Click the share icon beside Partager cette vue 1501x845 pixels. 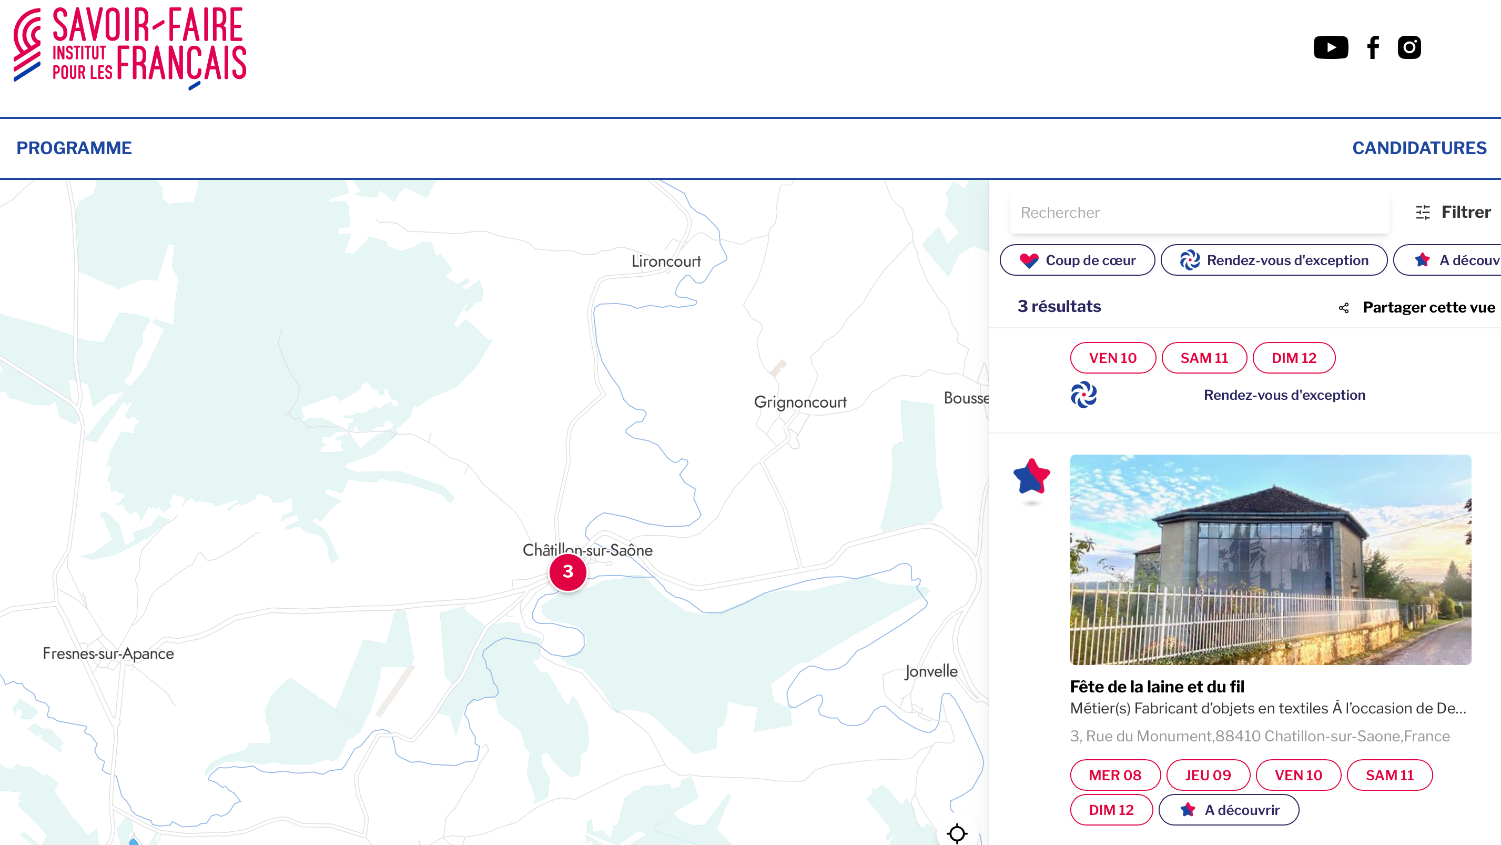point(1344,308)
